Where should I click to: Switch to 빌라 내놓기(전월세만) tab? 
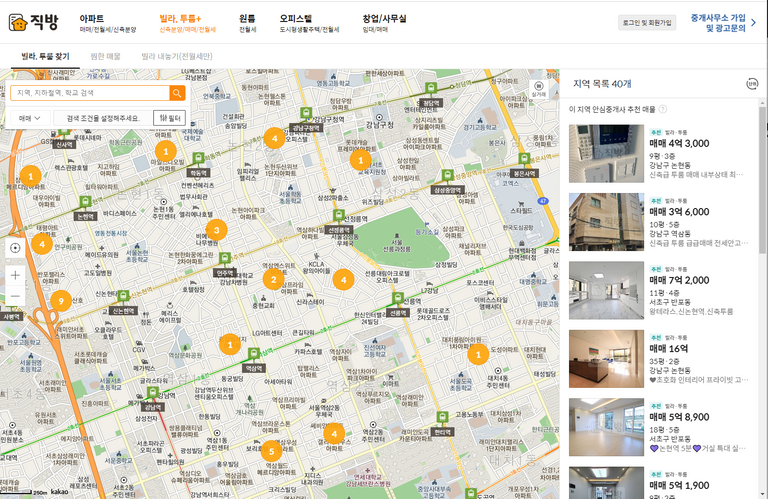(x=177, y=56)
